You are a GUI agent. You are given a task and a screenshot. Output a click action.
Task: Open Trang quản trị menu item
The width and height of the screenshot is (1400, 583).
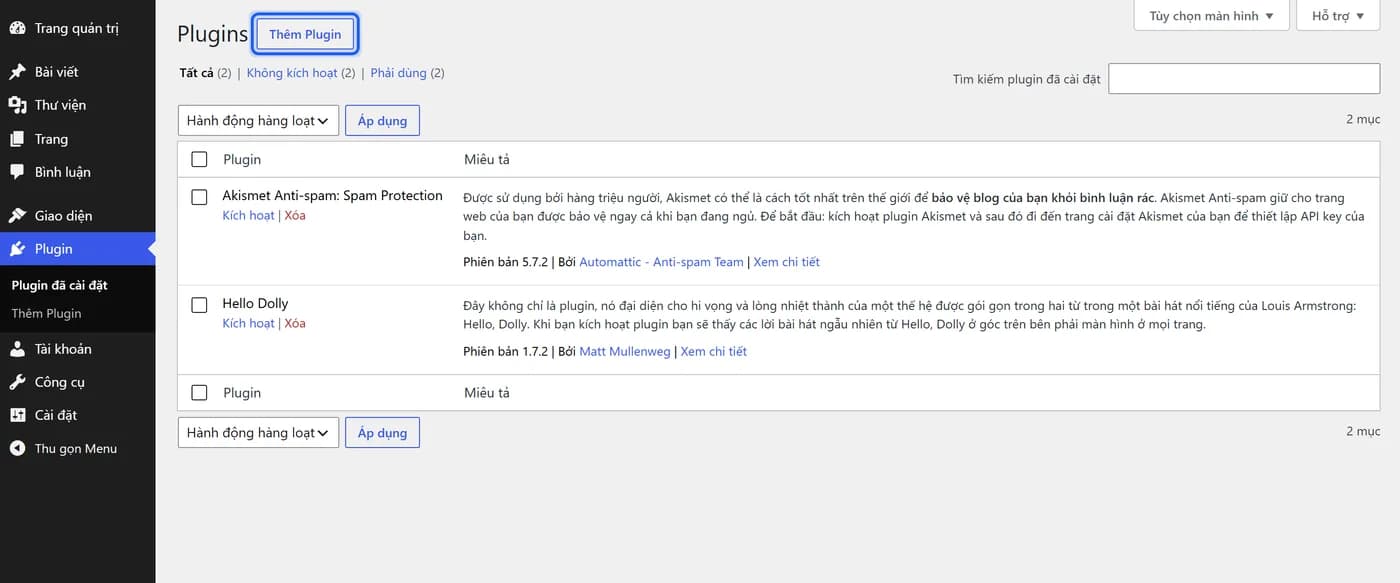tap(78, 28)
